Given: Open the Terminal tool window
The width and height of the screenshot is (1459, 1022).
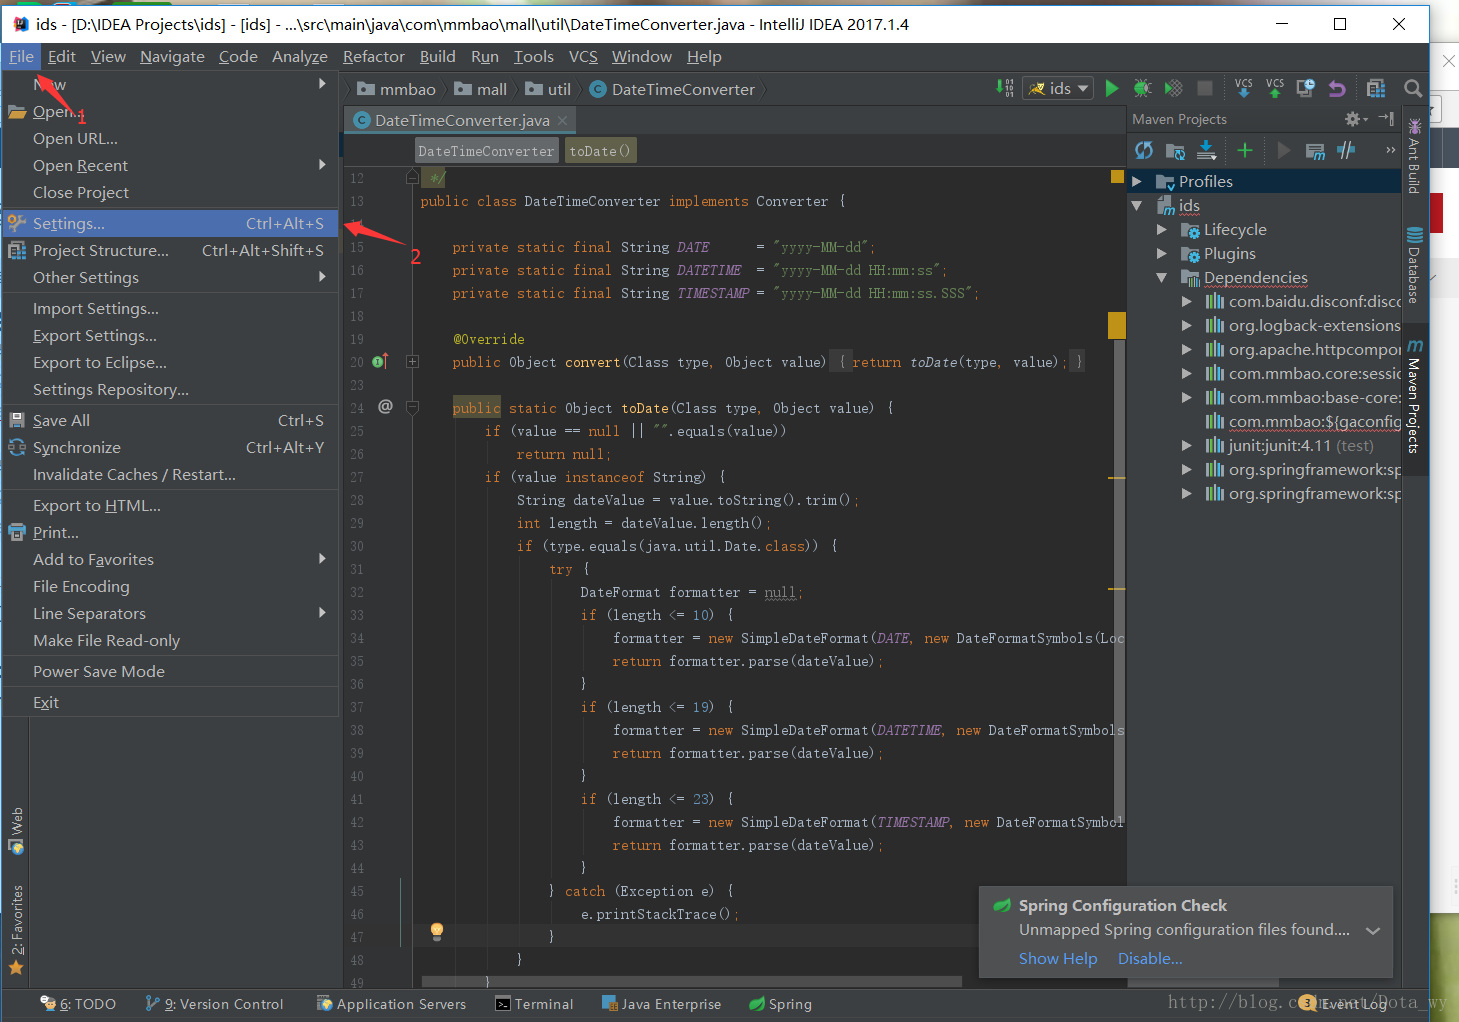Looking at the screenshot, I should 535,1004.
